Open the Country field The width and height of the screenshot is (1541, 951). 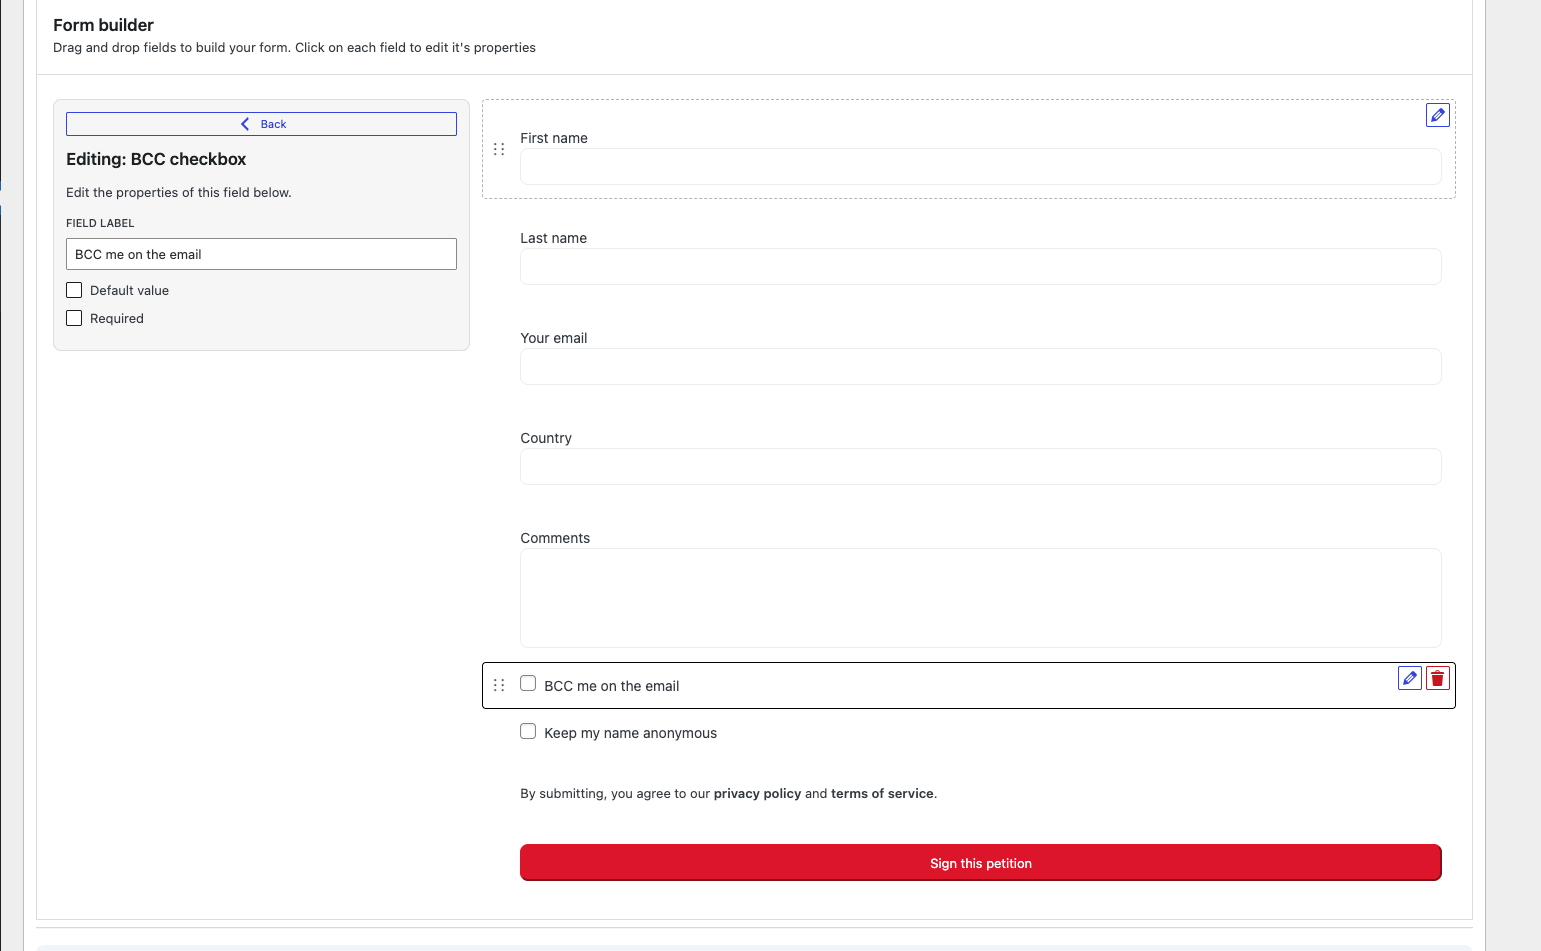click(x=980, y=467)
